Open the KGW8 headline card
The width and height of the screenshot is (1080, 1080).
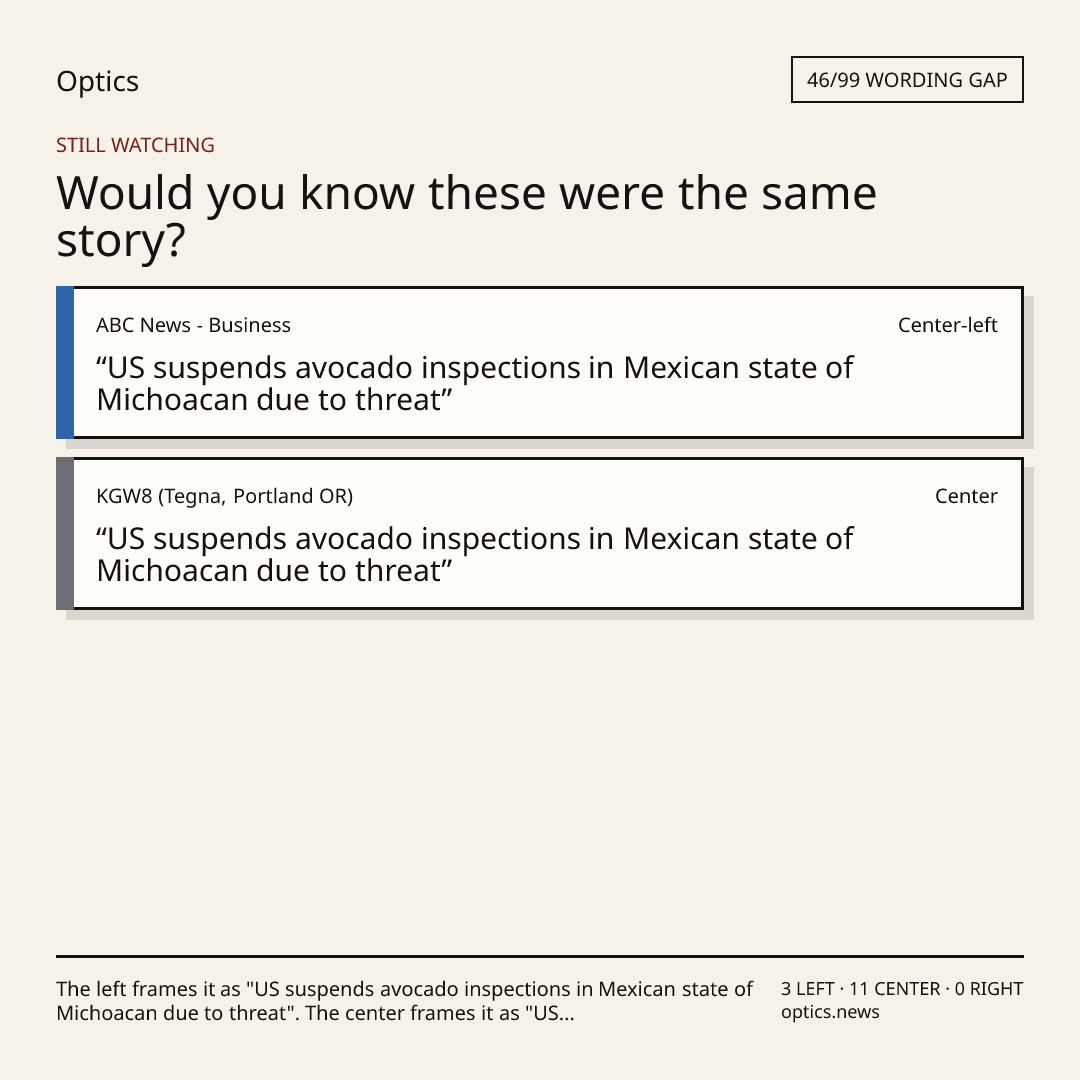coord(540,533)
